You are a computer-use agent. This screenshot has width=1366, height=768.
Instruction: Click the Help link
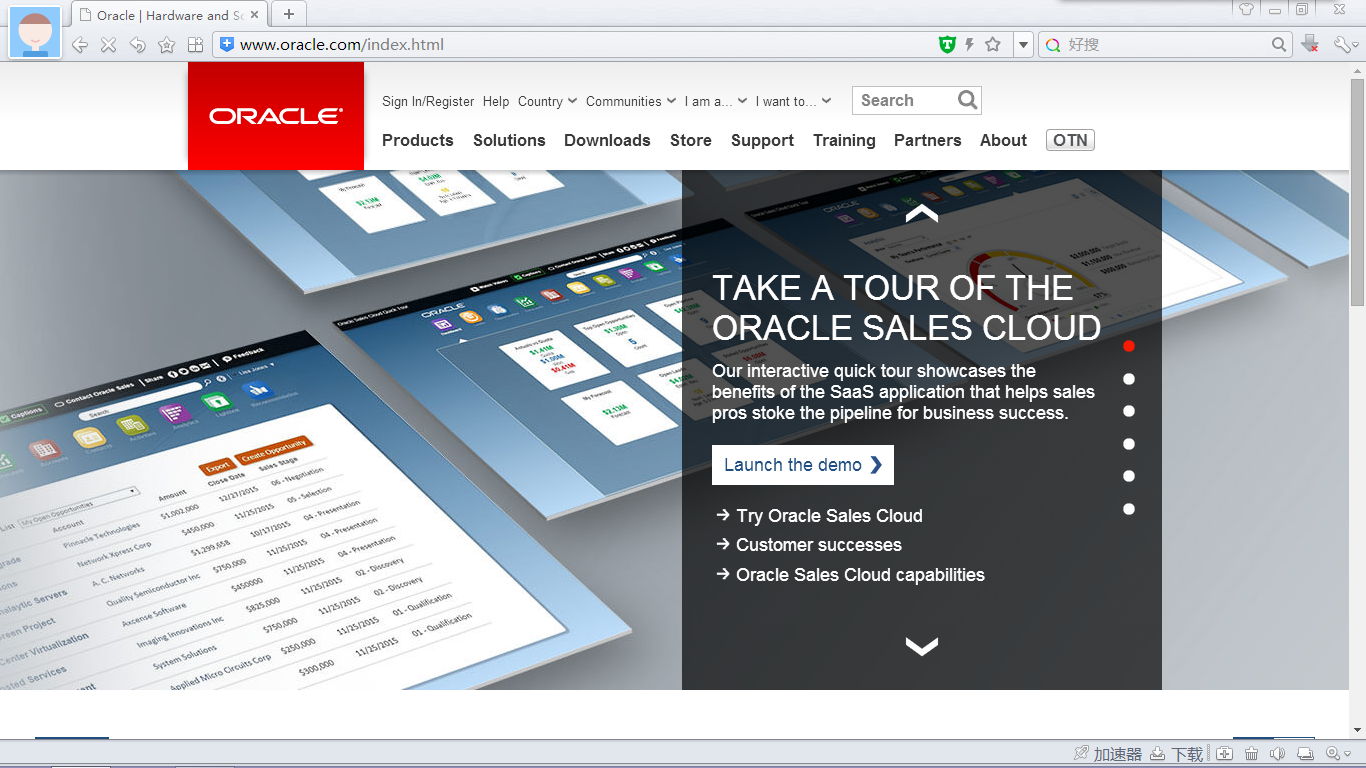[x=496, y=101]
